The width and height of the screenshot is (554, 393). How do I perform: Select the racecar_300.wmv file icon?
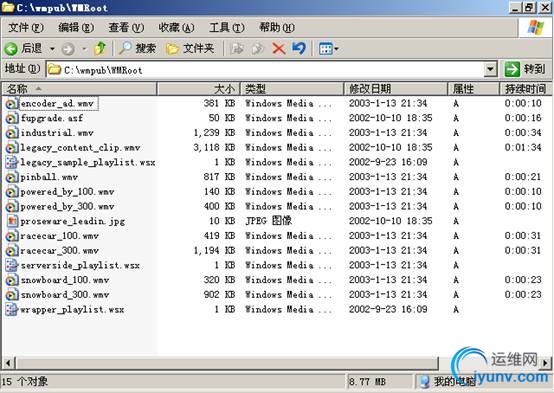pyautogui.click(x=11, y=251)
